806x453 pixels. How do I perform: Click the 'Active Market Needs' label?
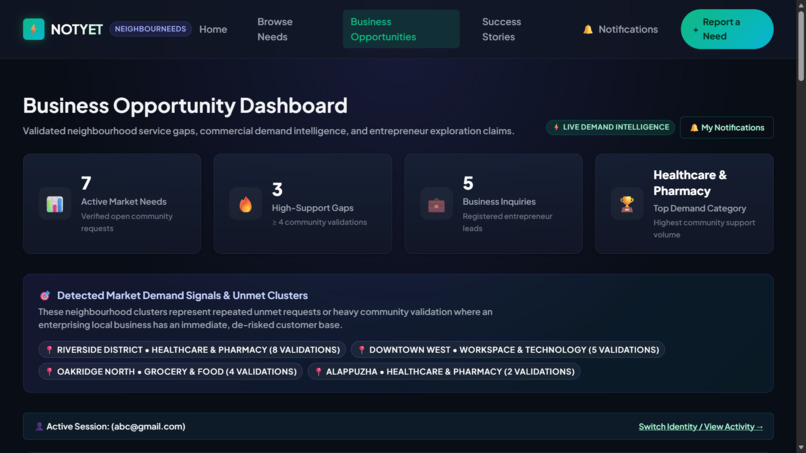[x=123, y=202]
